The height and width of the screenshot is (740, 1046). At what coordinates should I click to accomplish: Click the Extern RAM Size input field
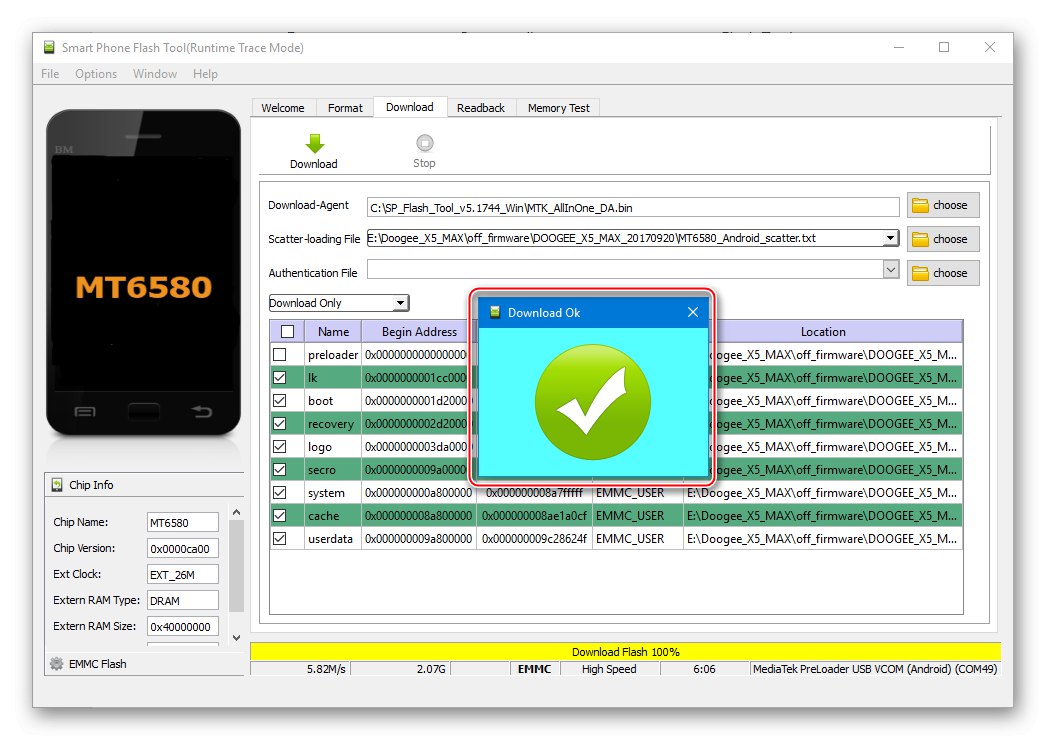click(x=183, y=626)
